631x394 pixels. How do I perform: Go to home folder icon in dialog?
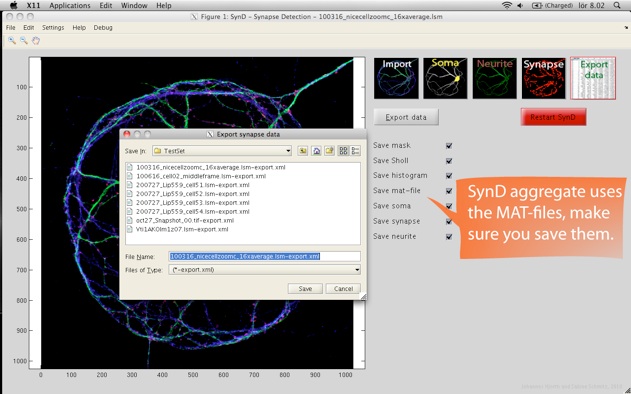pos(316,151)
